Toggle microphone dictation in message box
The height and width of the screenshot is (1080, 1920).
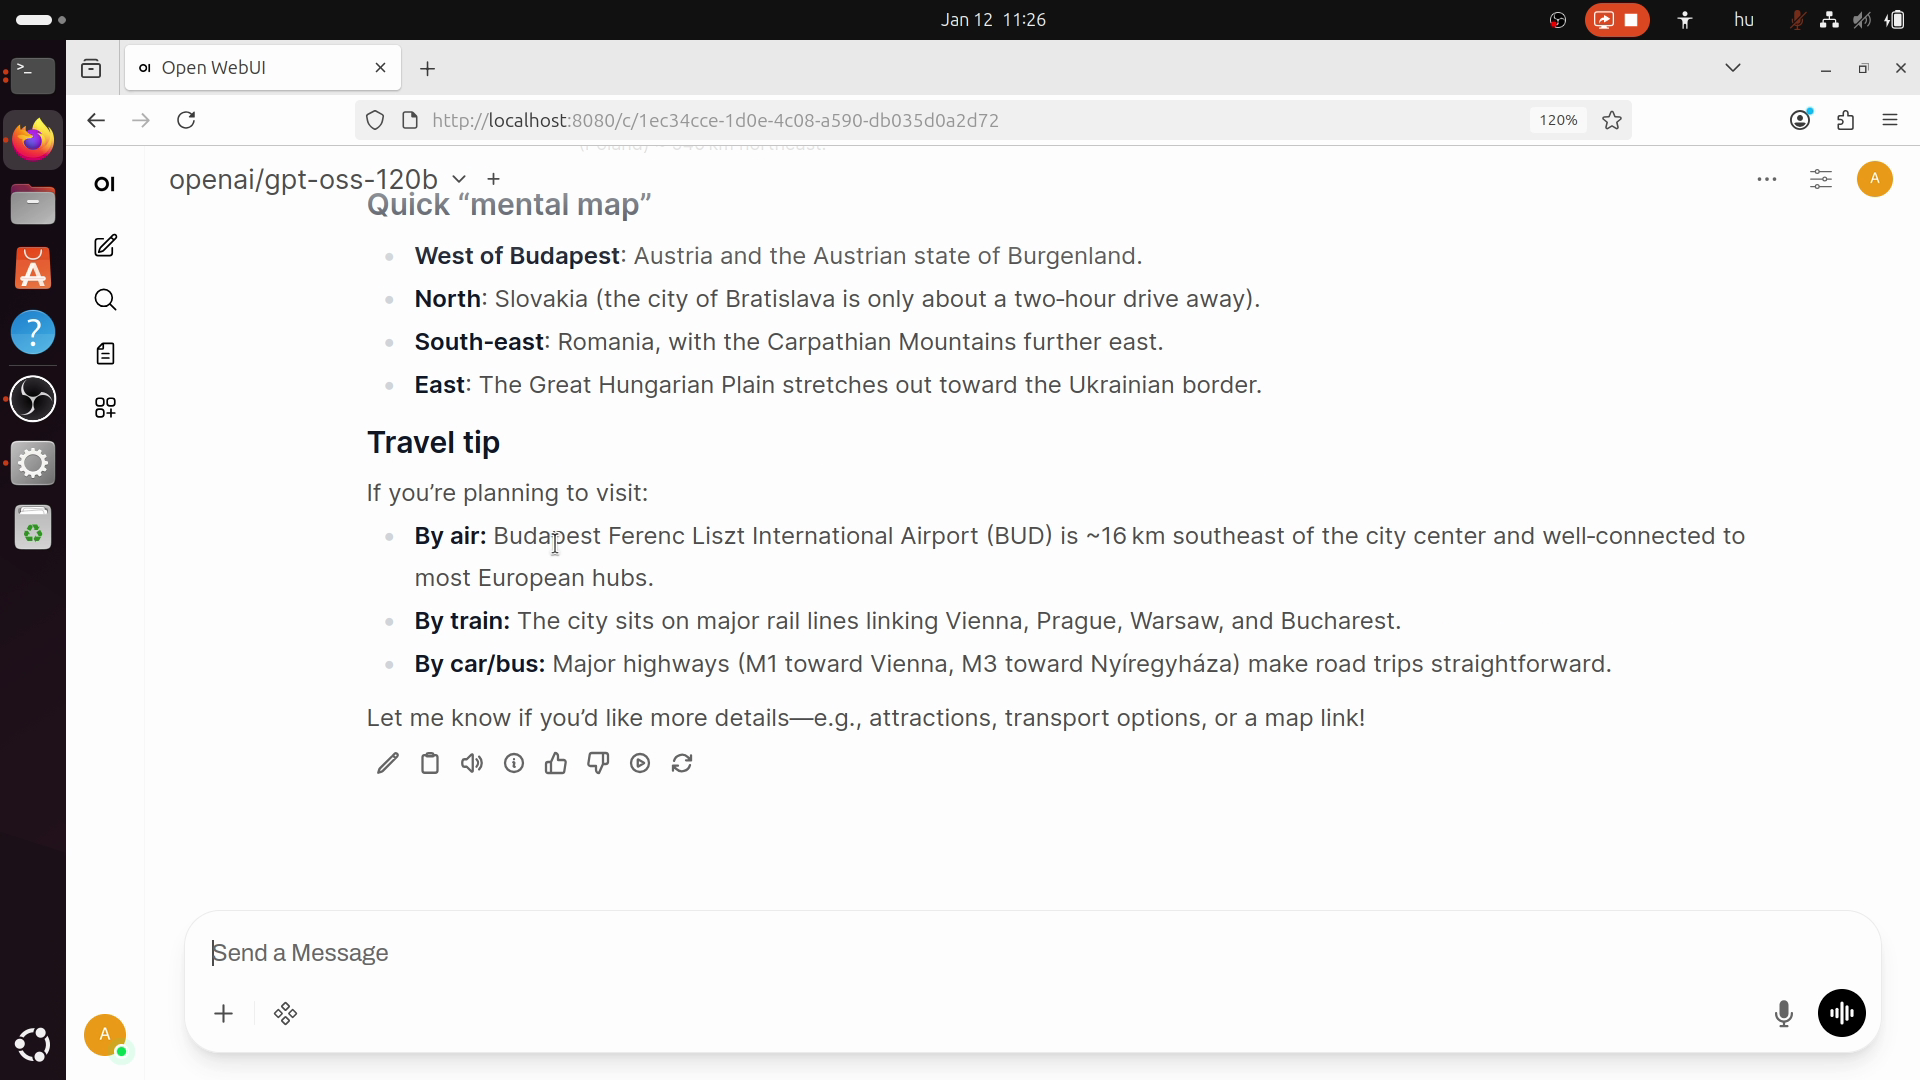click(x=1783, y=1014)
